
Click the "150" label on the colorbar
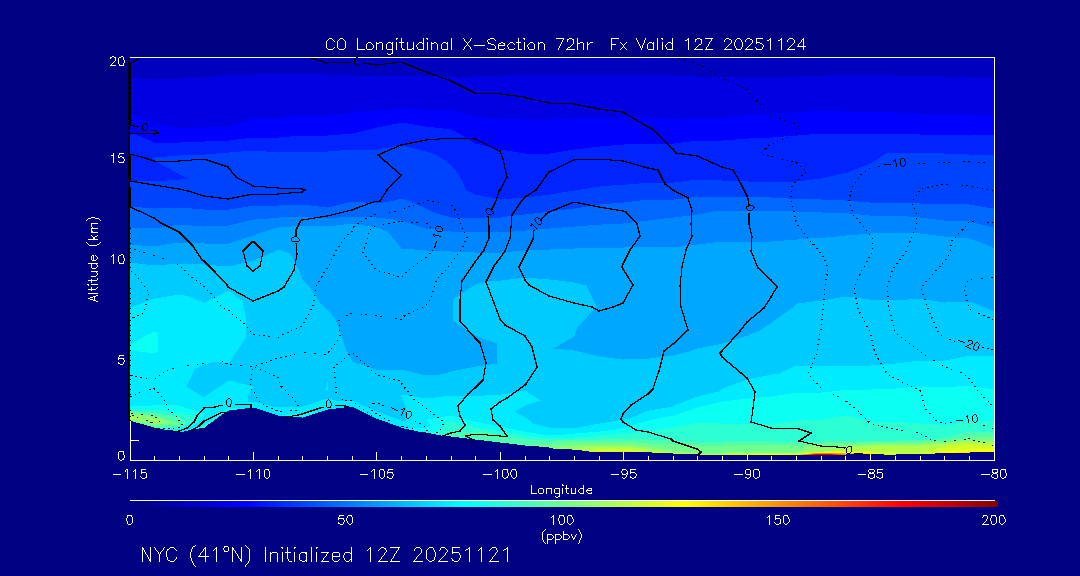(777, 520)
